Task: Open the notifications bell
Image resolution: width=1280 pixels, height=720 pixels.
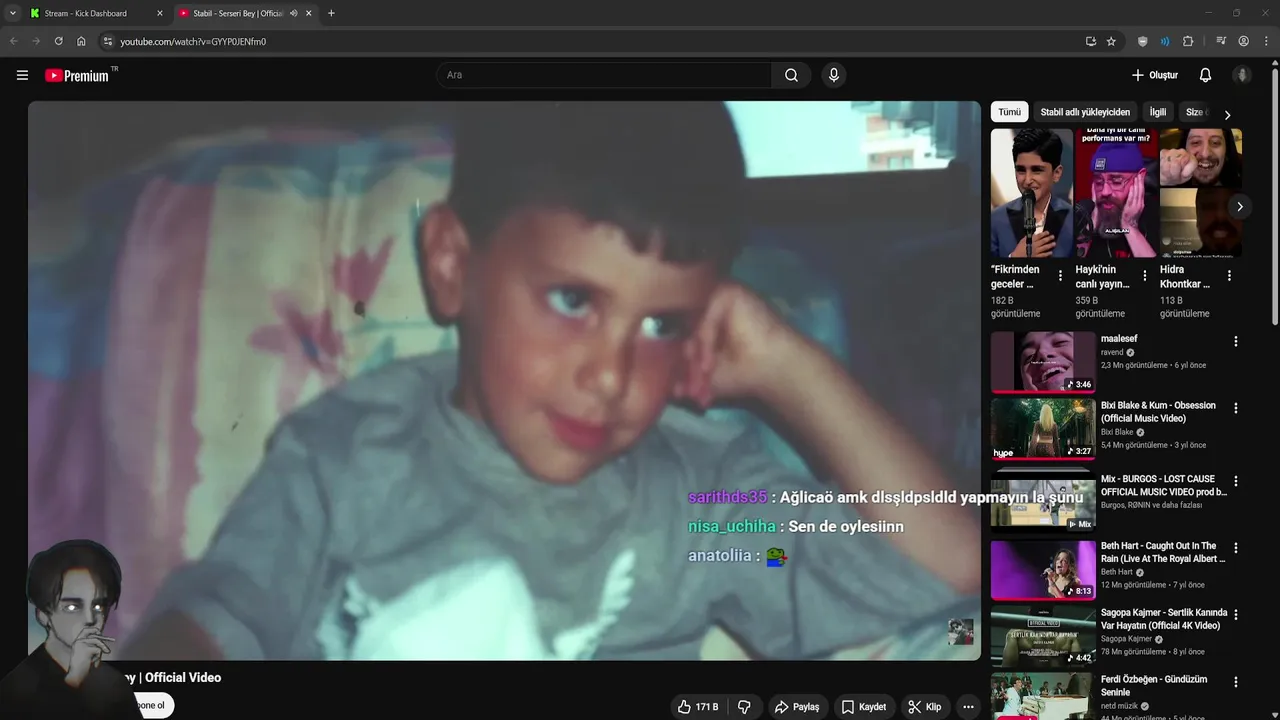Action: click(1205, 75)
